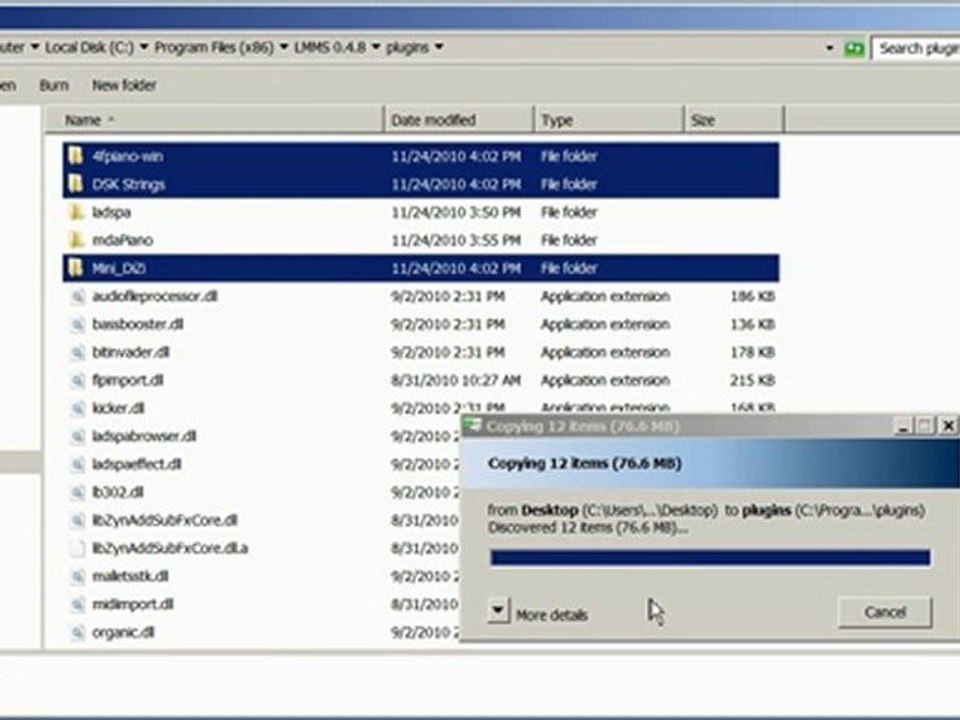This screenshot has width=960, height=720.
Task: Click the mdaPiano folder icon
Action: pyautogui.click(x=76, y=240)
